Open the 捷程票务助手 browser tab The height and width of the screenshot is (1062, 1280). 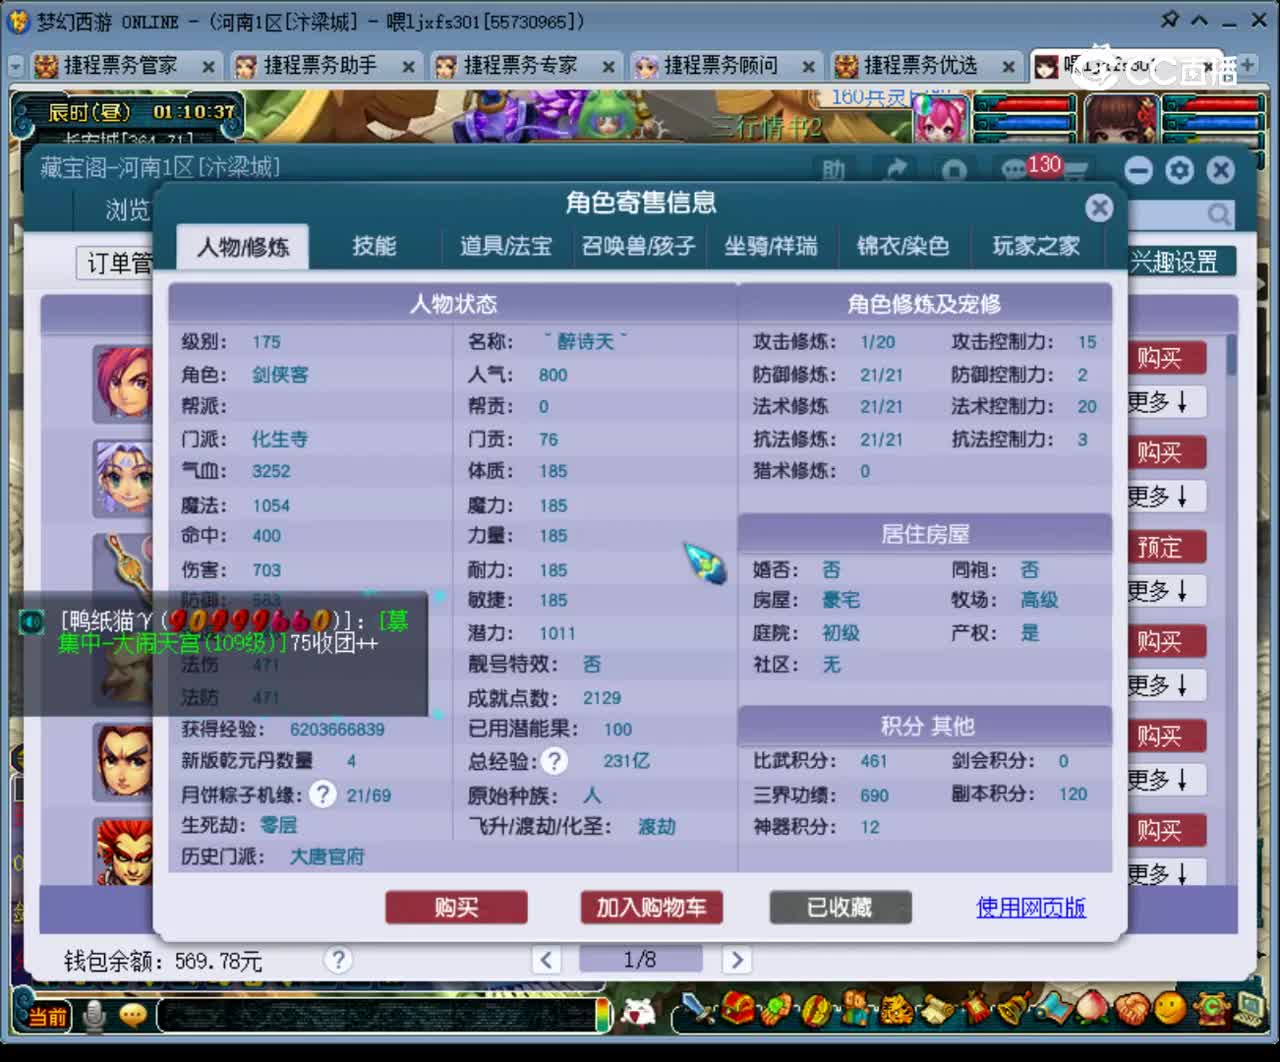pos(320,66)
